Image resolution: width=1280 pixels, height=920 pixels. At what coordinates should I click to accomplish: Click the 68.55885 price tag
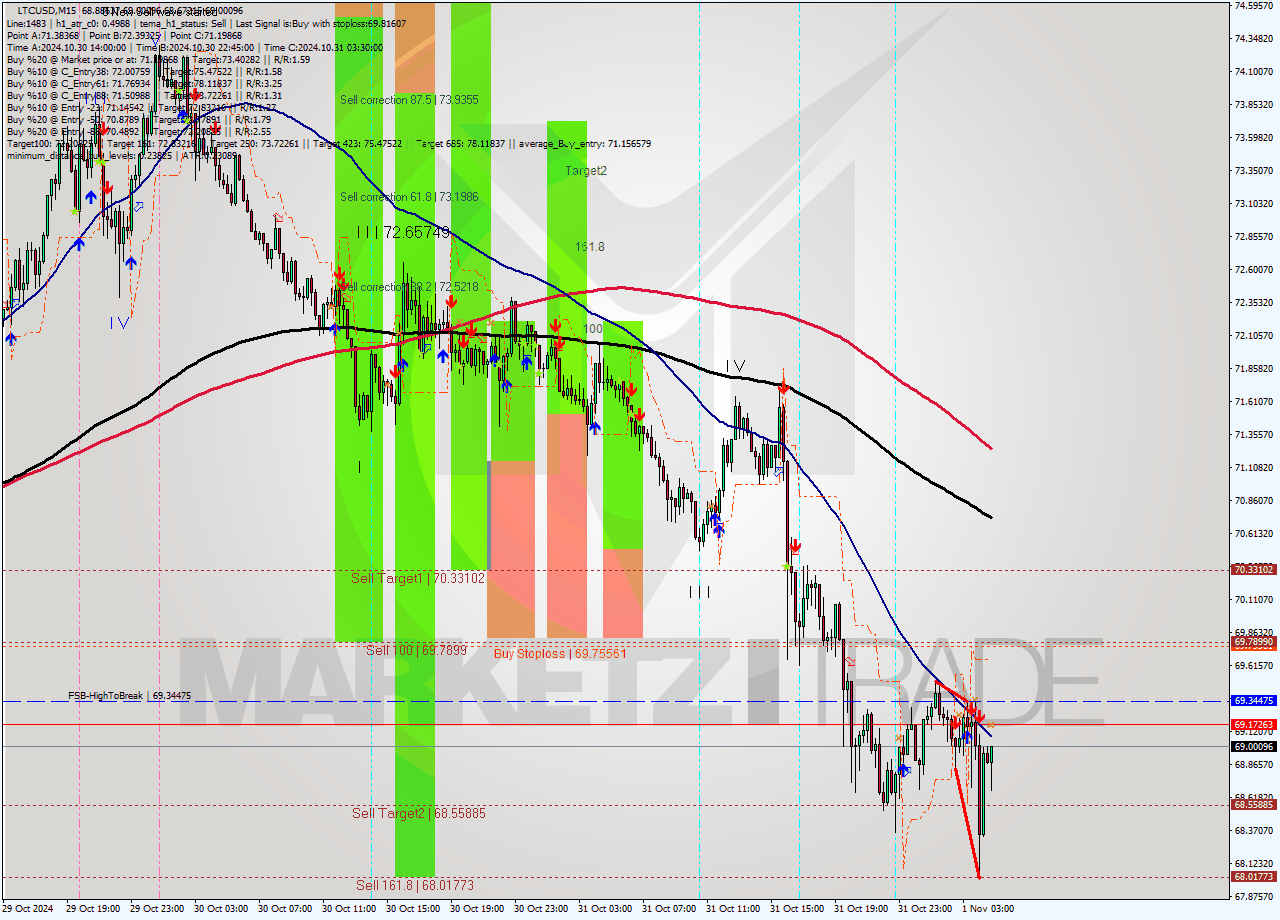(x=1253, y=804)
